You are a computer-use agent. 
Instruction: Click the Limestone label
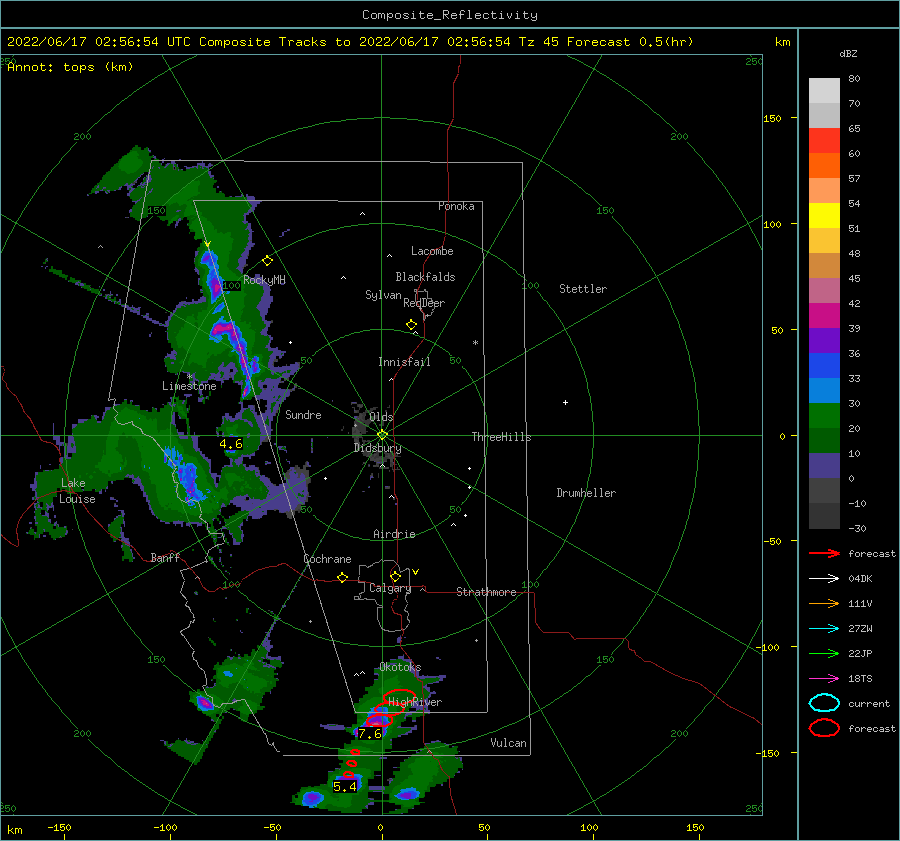click(189, 386)
